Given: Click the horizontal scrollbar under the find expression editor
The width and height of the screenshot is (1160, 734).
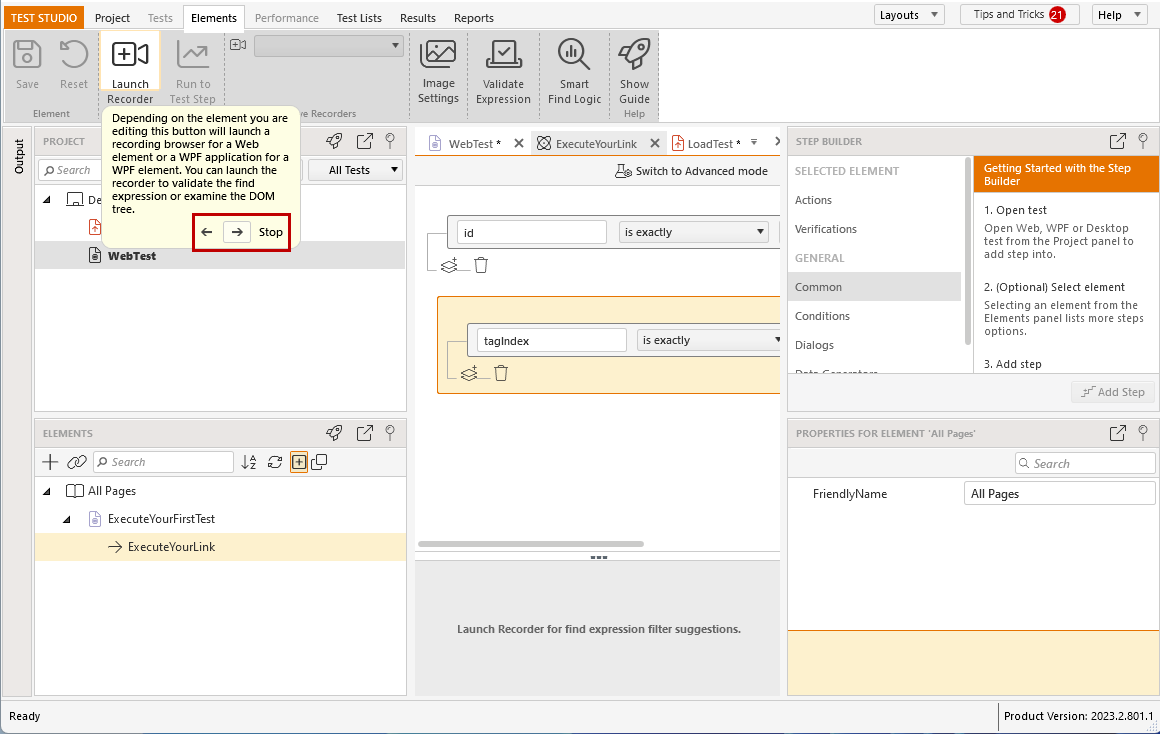Looking at the screenshot, I should pos(530,544).
